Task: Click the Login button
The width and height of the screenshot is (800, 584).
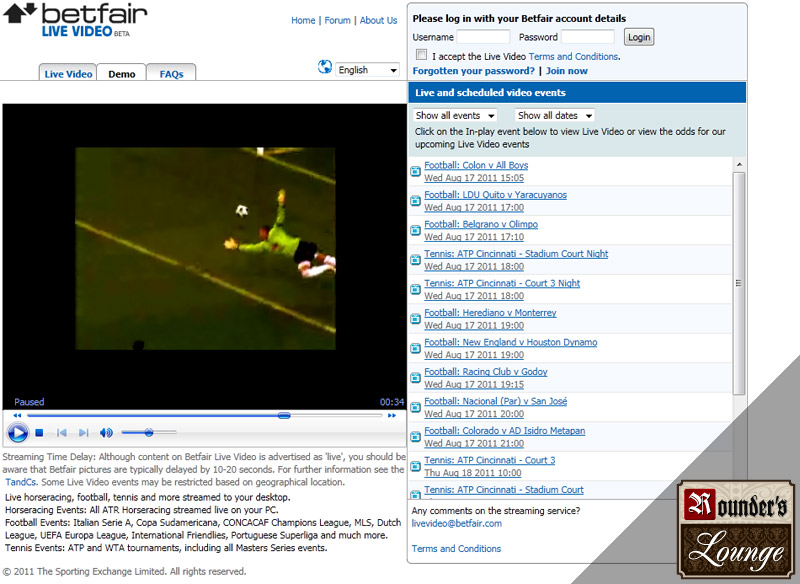Action: tap(639, 37)
